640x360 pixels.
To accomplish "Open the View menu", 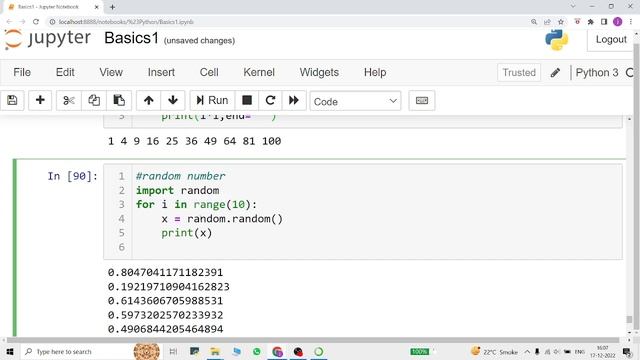I will pos(111,73).
